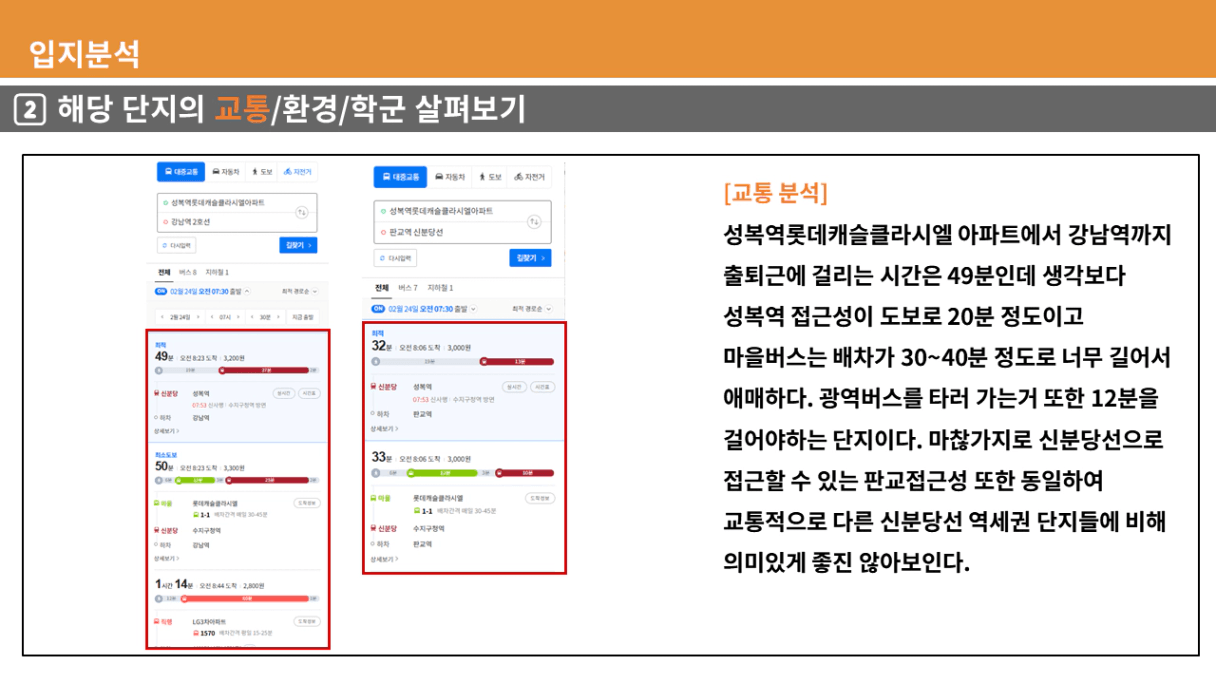Click 다시입력 in Pangyo panel

[x=396, y=258]
